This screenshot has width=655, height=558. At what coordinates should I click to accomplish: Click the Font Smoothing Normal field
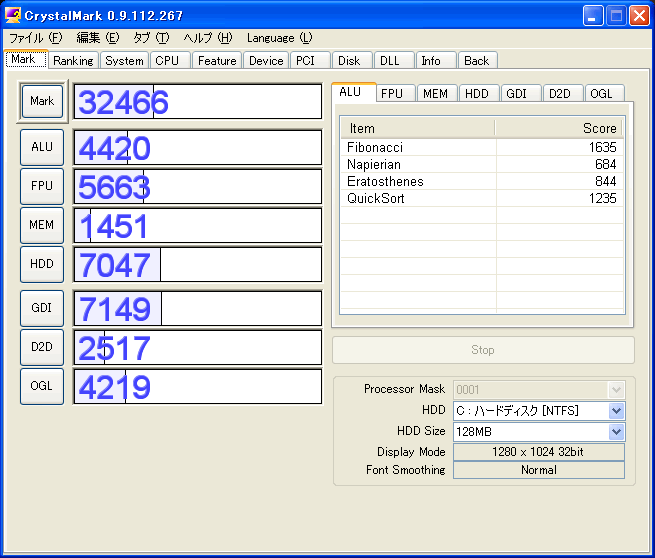(x=538, y=470)
